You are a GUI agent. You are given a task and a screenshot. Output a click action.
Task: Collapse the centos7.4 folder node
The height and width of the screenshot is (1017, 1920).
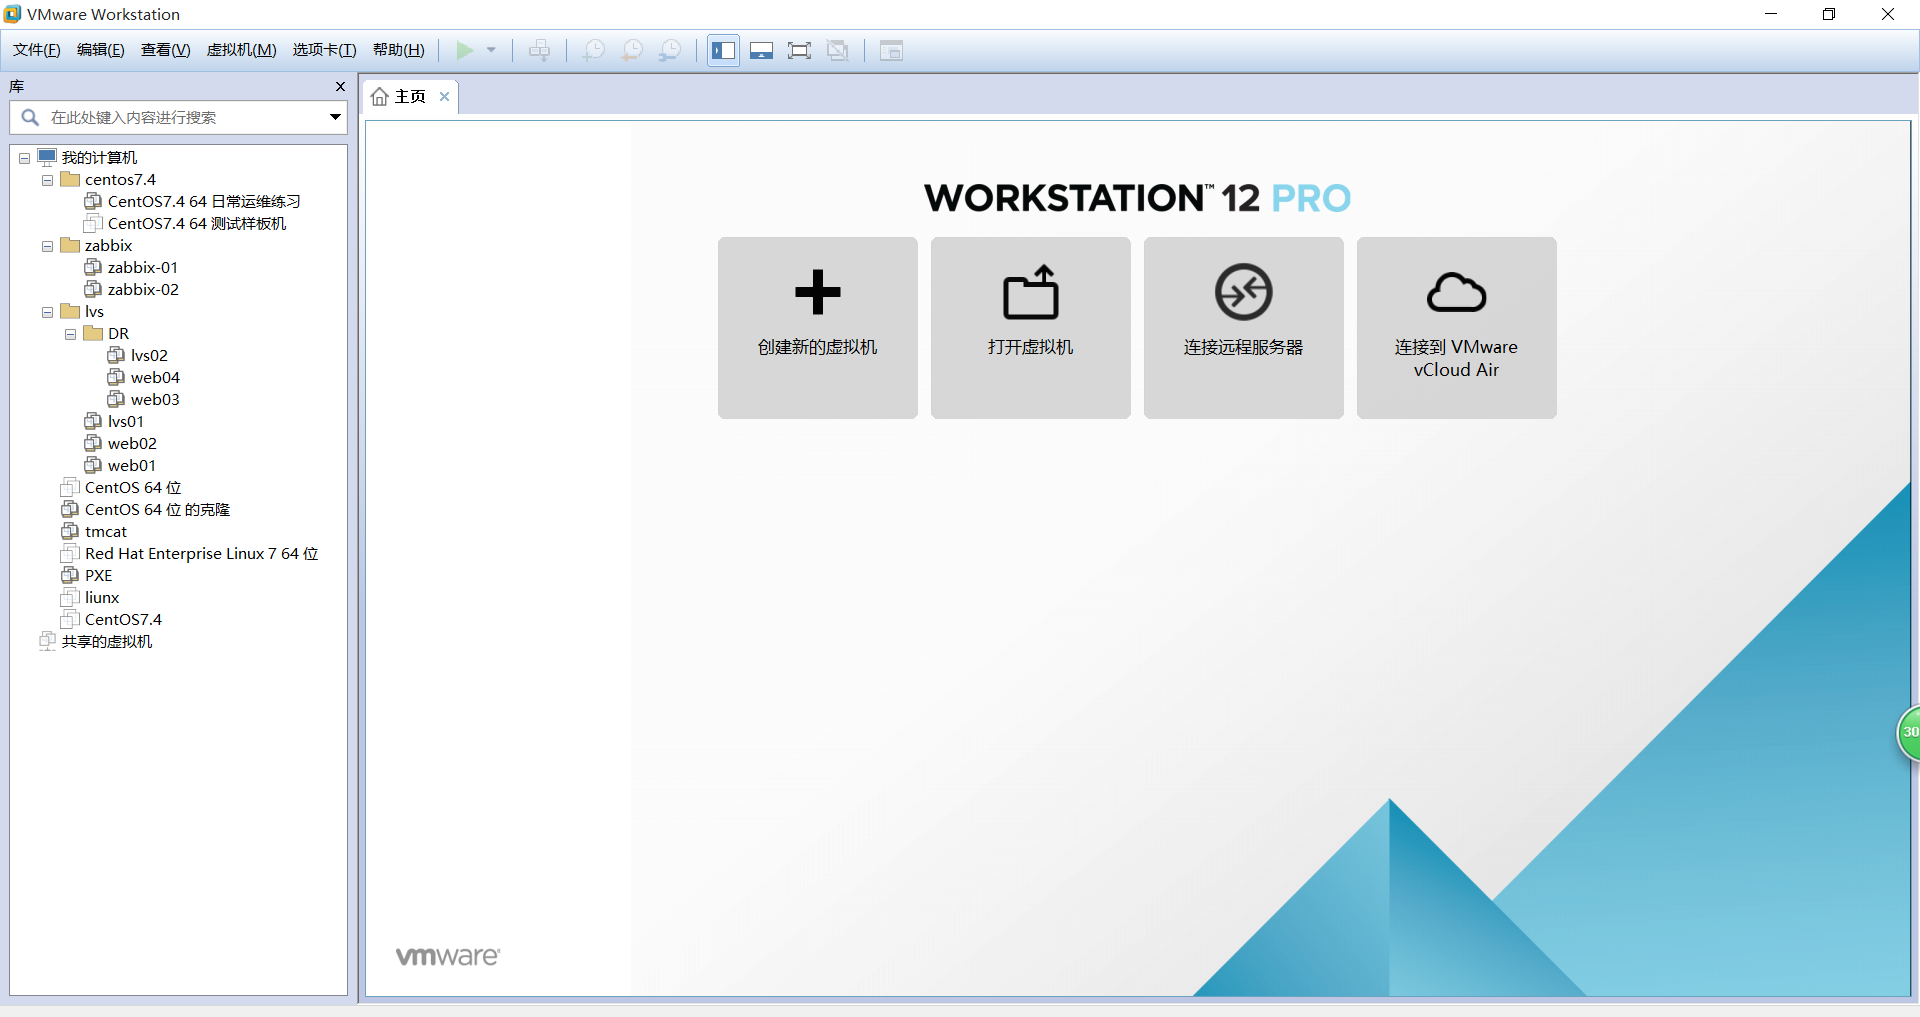47,180
